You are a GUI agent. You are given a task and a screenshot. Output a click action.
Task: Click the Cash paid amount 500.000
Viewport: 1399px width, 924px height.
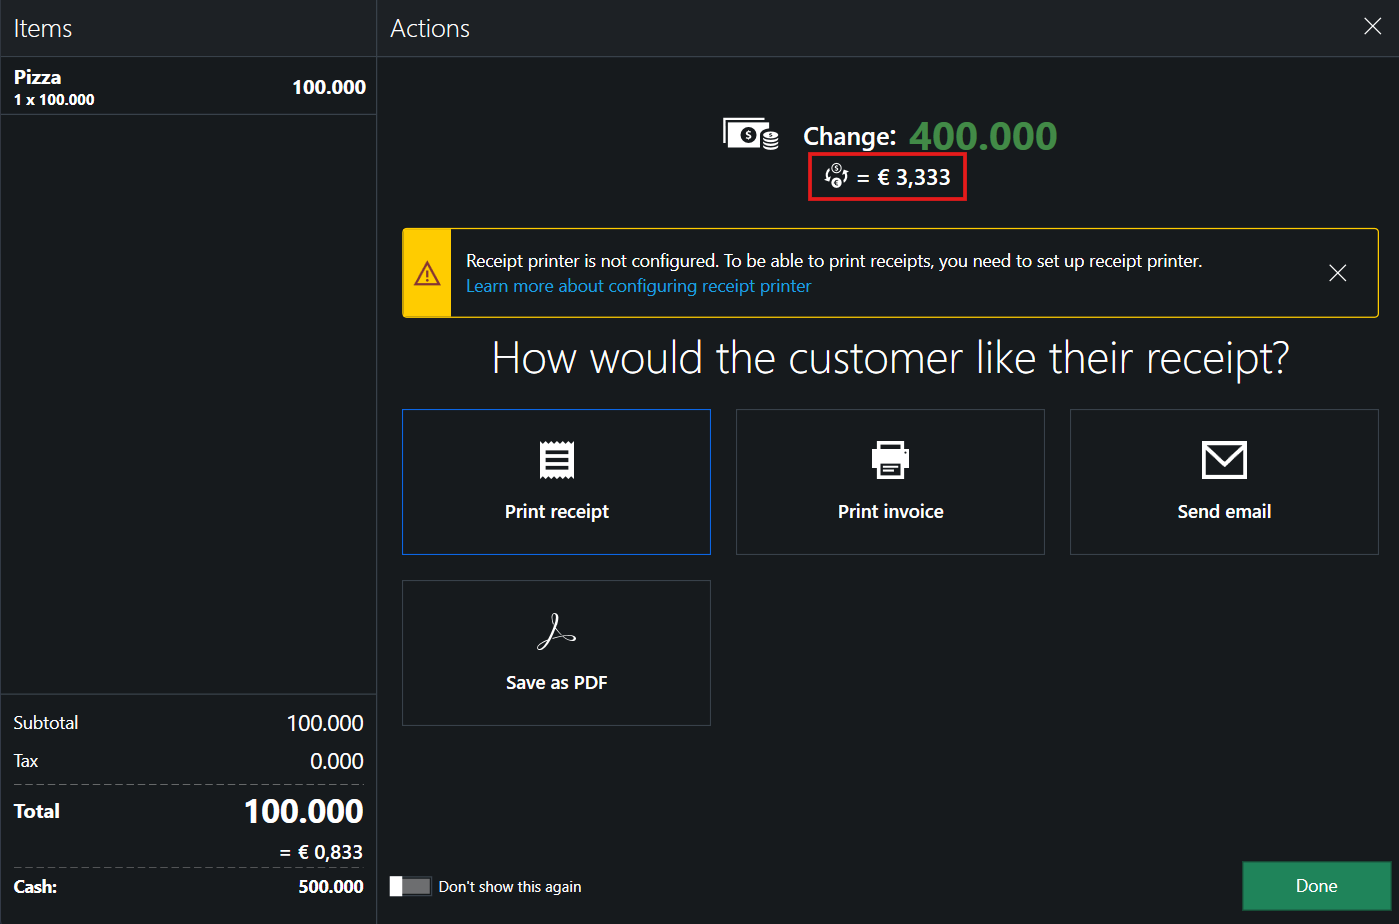[330, 887]
